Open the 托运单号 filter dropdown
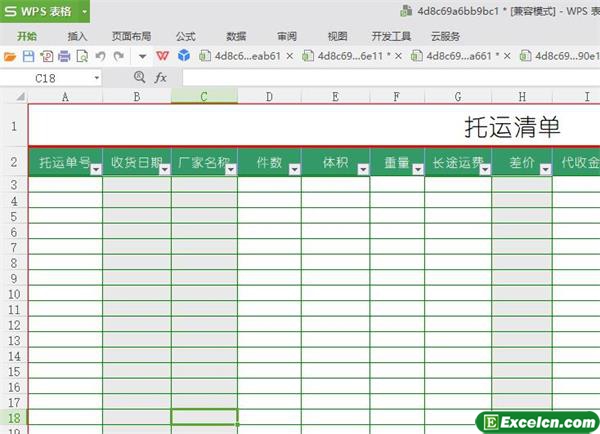Viewport: 600px width, 434px height. [96, 170]
